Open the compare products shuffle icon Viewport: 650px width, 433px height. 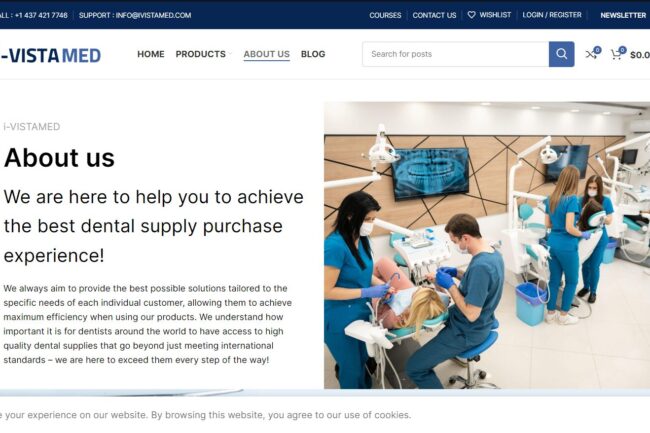(591, 54)
